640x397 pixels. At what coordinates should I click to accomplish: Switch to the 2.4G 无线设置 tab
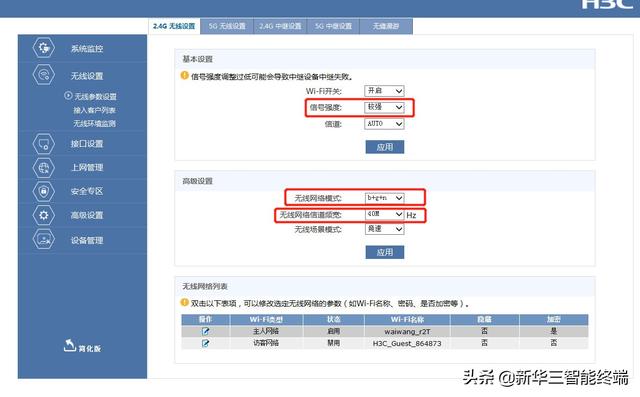pos(174,26)
